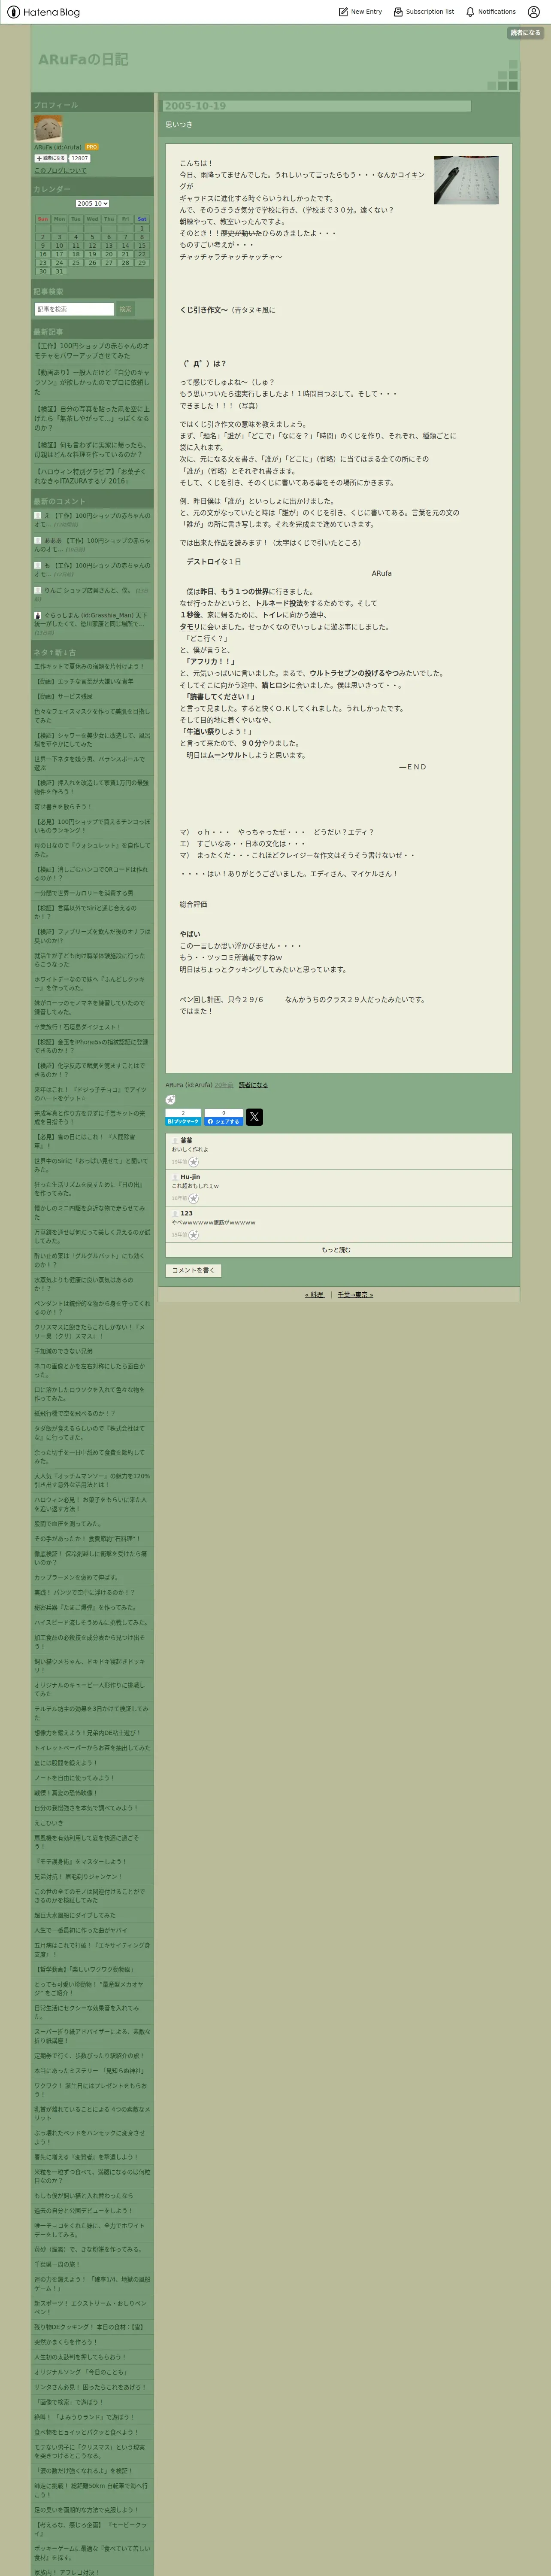This screenshot has width=551, height=2576.
Task: Go to previous entry « 料理
Action: point(314,1294)
